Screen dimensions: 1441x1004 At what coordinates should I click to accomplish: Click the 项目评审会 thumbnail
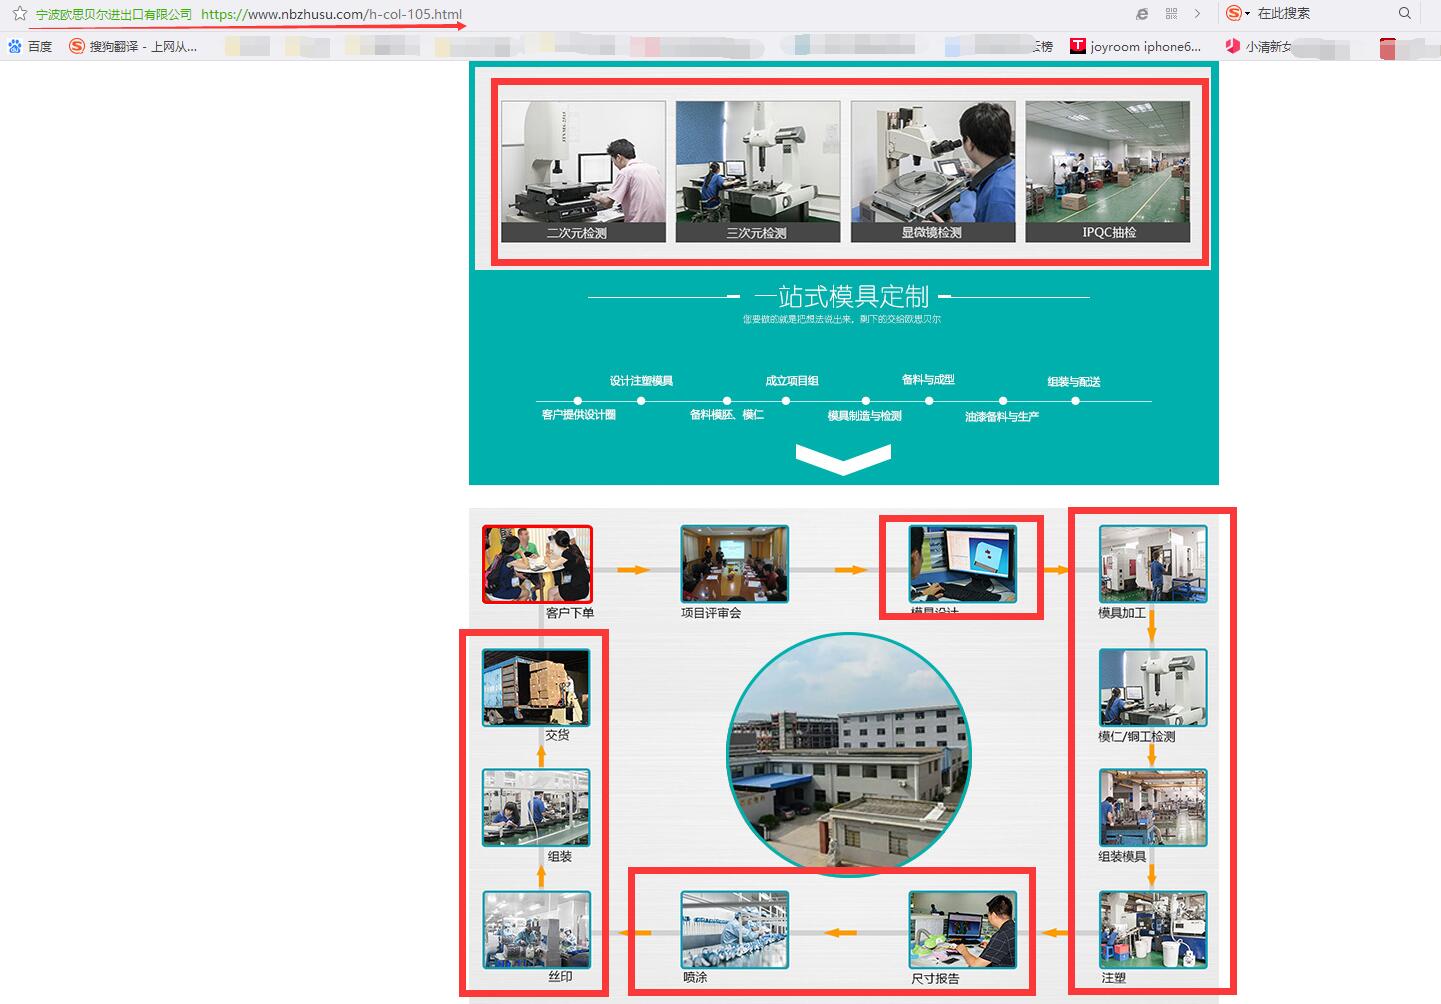coord(734,564)
